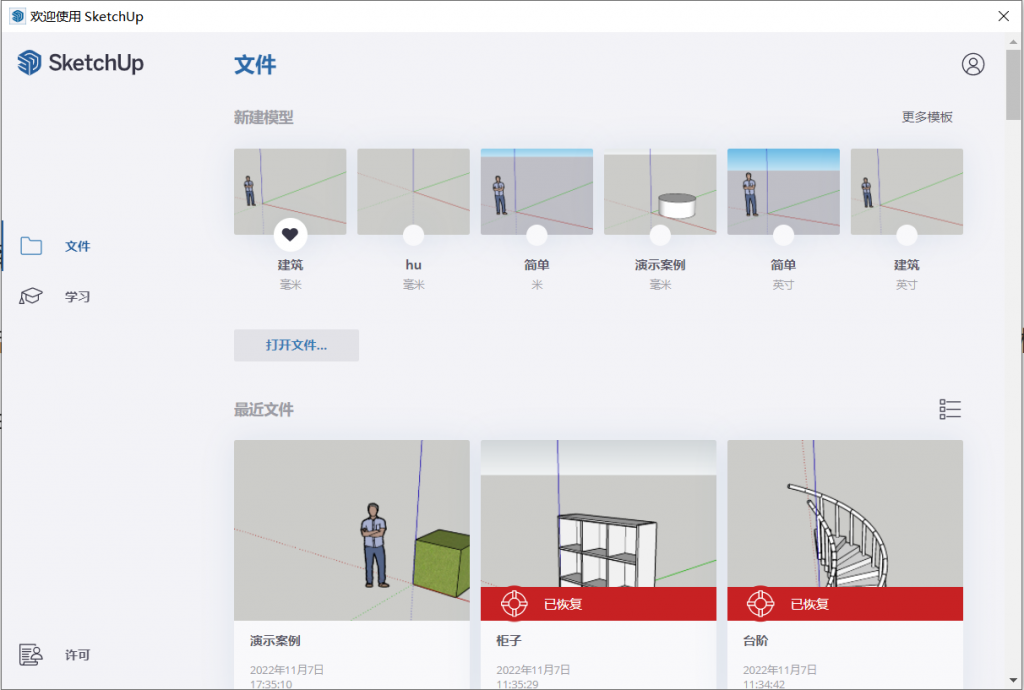Viewport: 1024px width, 690px height.
Task: Toggle favorite on the 简单 英寸 template
Action: click(783, 235)
